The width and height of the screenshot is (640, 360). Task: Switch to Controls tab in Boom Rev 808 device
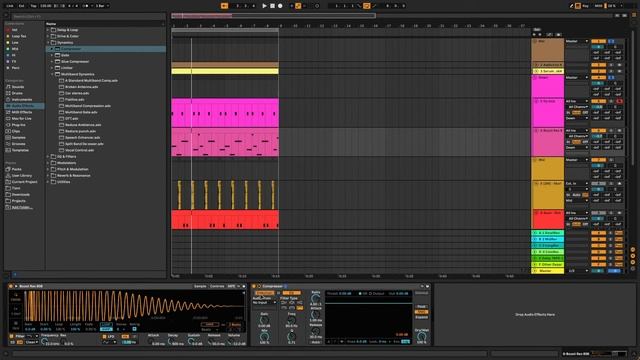(217, 286)
